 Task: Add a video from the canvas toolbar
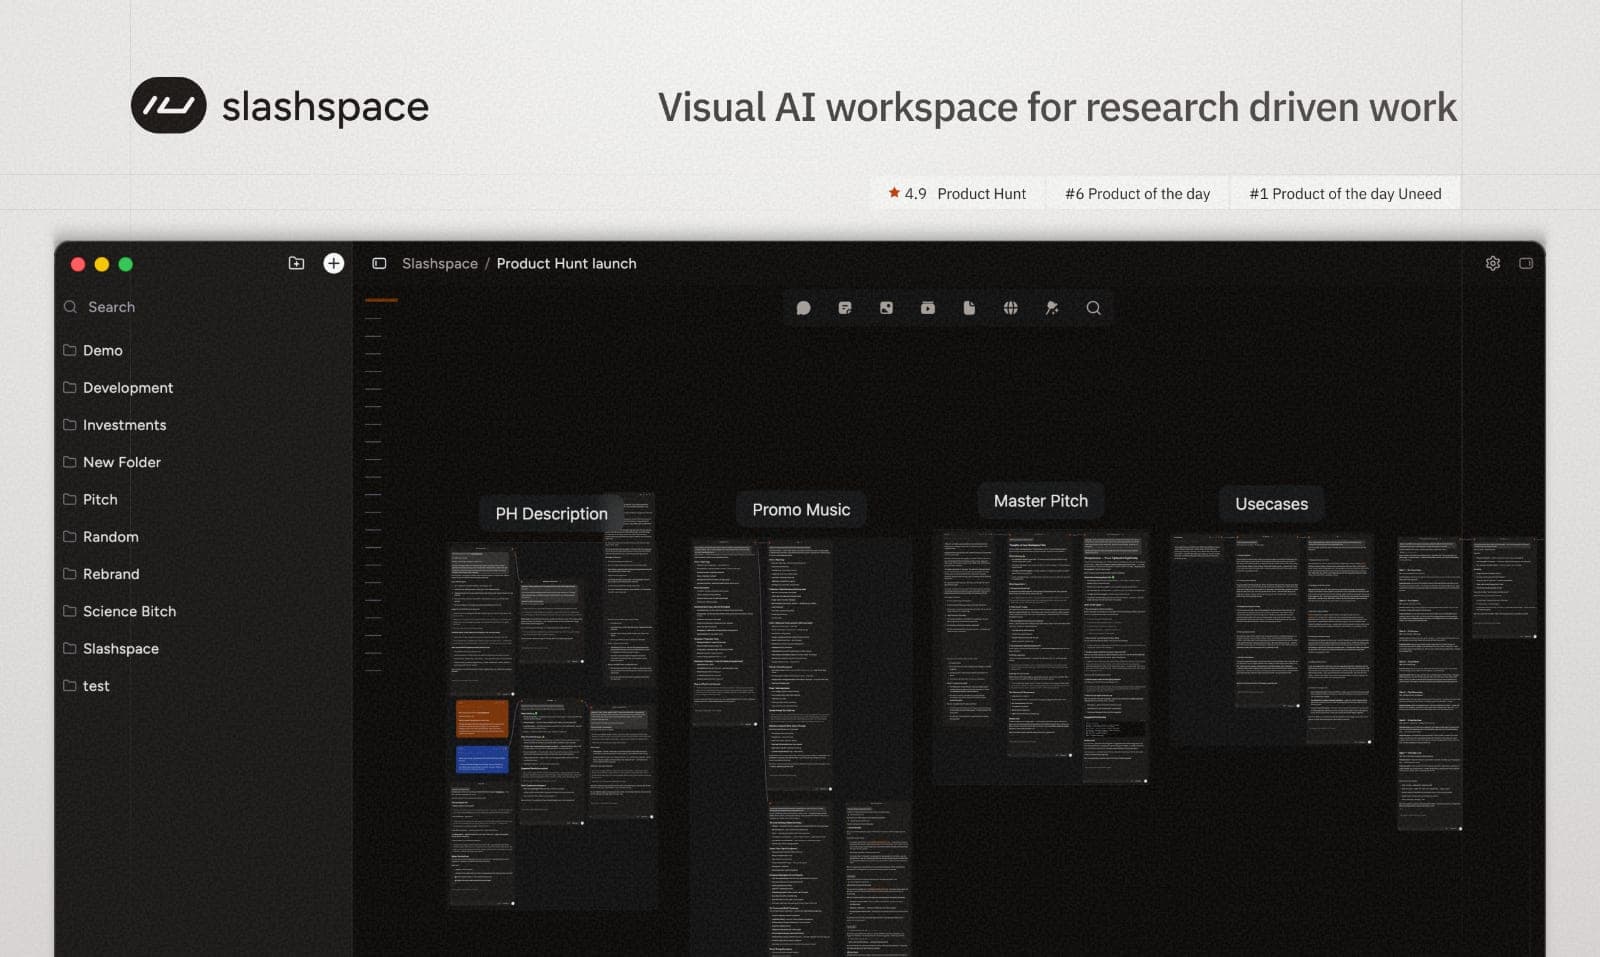tap(928, 308)
